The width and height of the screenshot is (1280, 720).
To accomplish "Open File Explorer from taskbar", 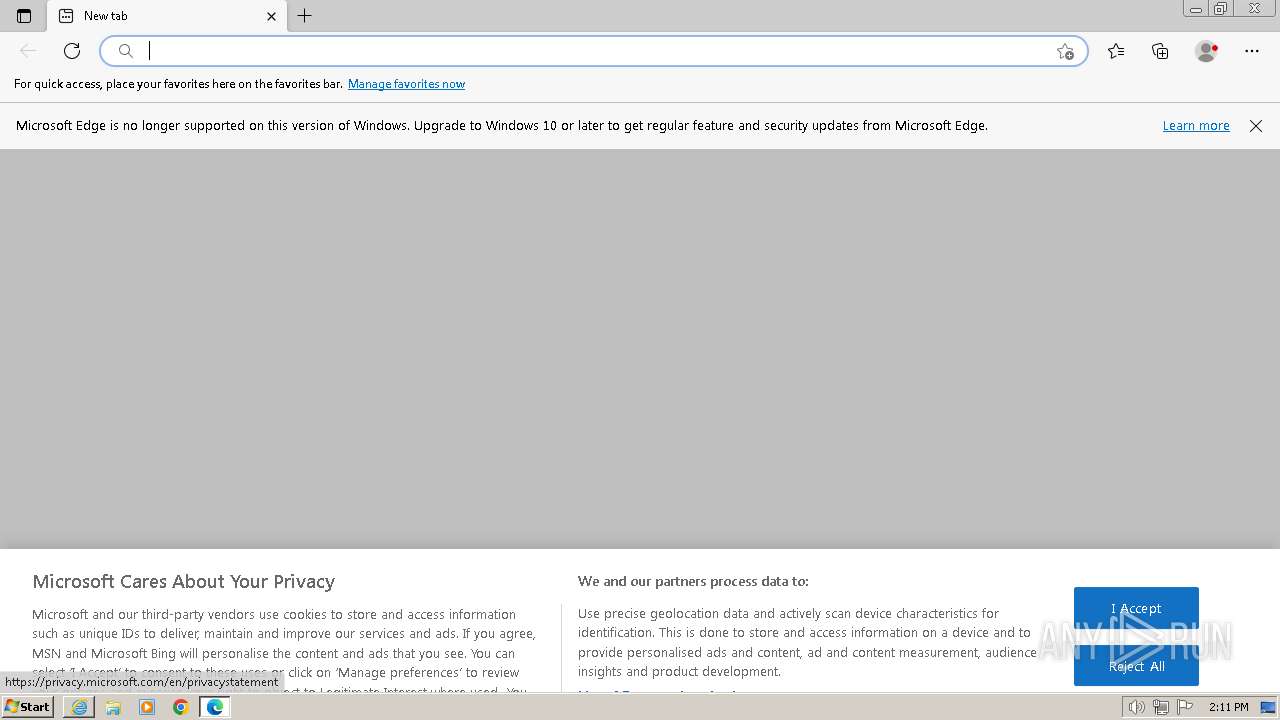I will [113, 707].
